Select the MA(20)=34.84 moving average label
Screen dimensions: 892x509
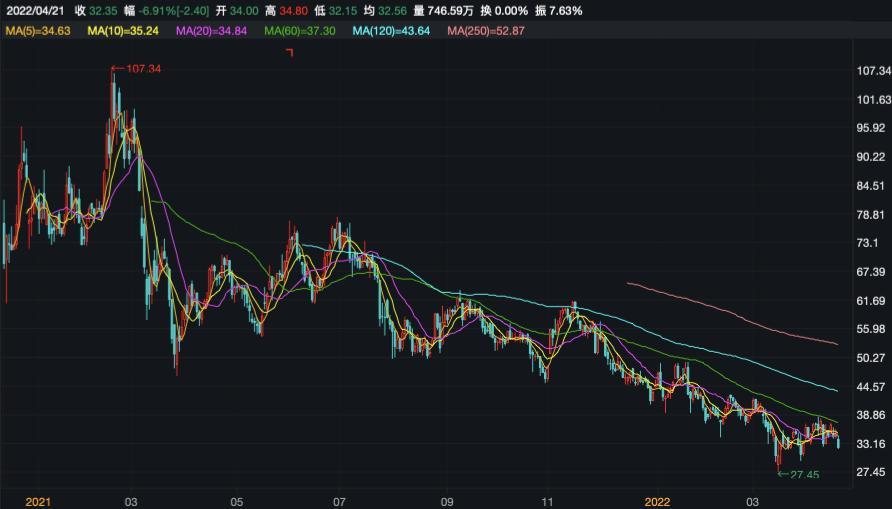pos(212,31)
